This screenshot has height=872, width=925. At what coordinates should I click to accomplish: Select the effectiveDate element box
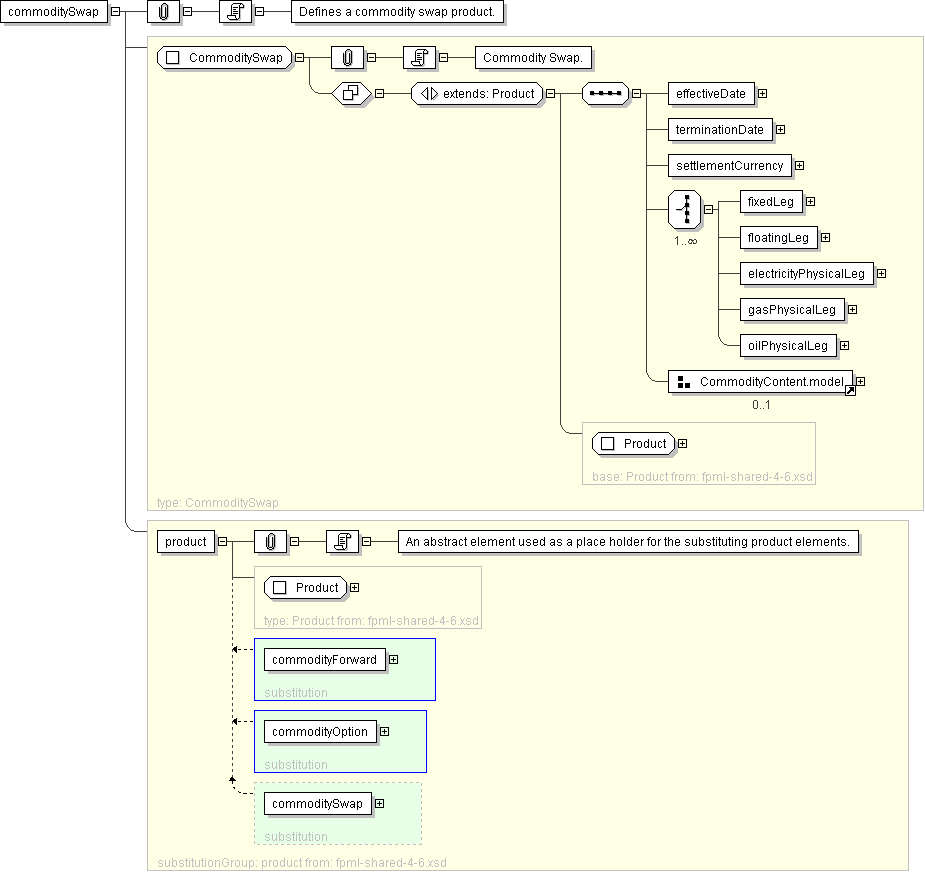click(711, 94)
